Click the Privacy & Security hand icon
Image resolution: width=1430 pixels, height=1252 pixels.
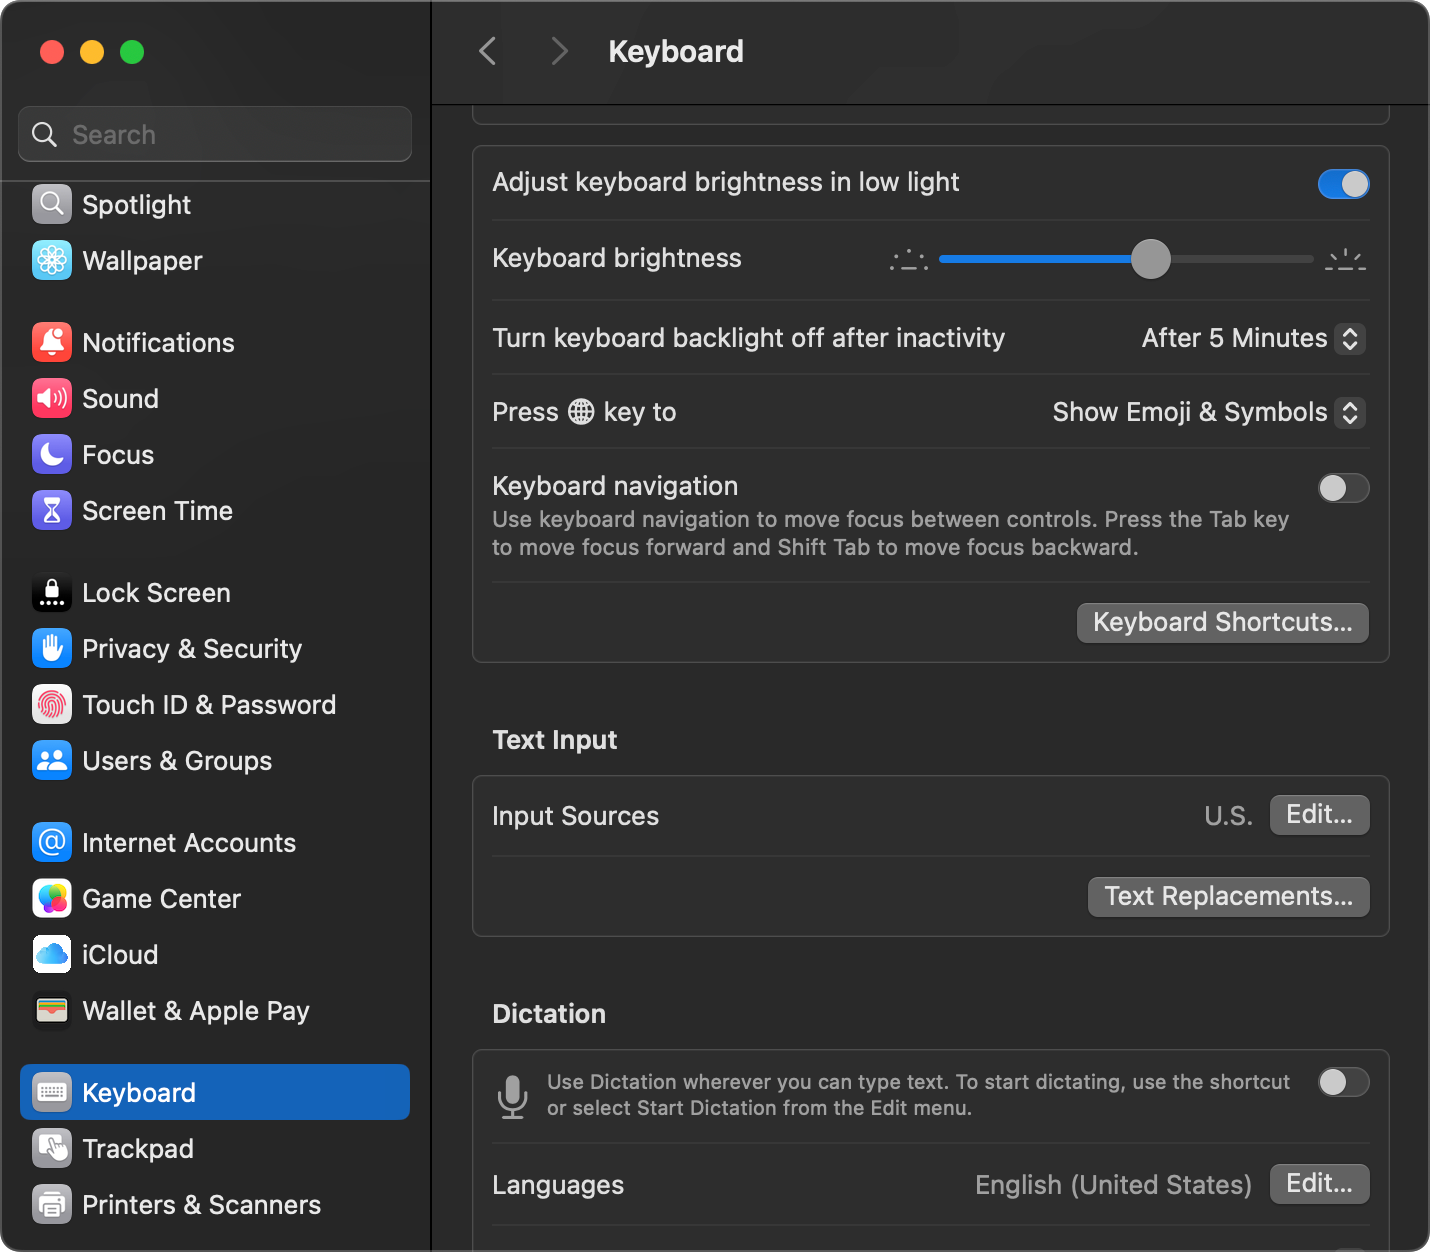click(x=52, y=648)
